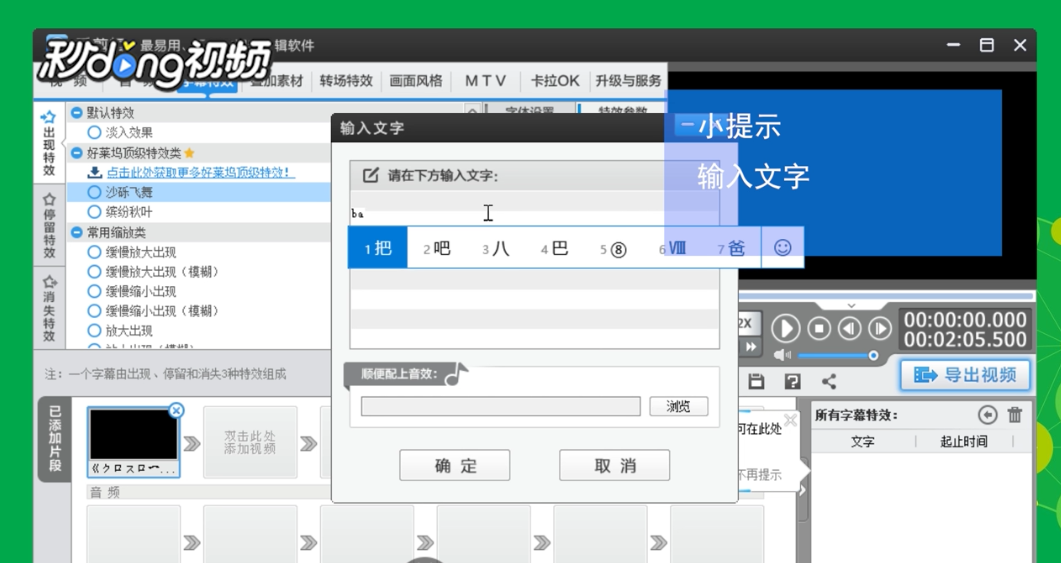
Task: Select 缓慢缩小出现 radio option
Action: point(95,291)
